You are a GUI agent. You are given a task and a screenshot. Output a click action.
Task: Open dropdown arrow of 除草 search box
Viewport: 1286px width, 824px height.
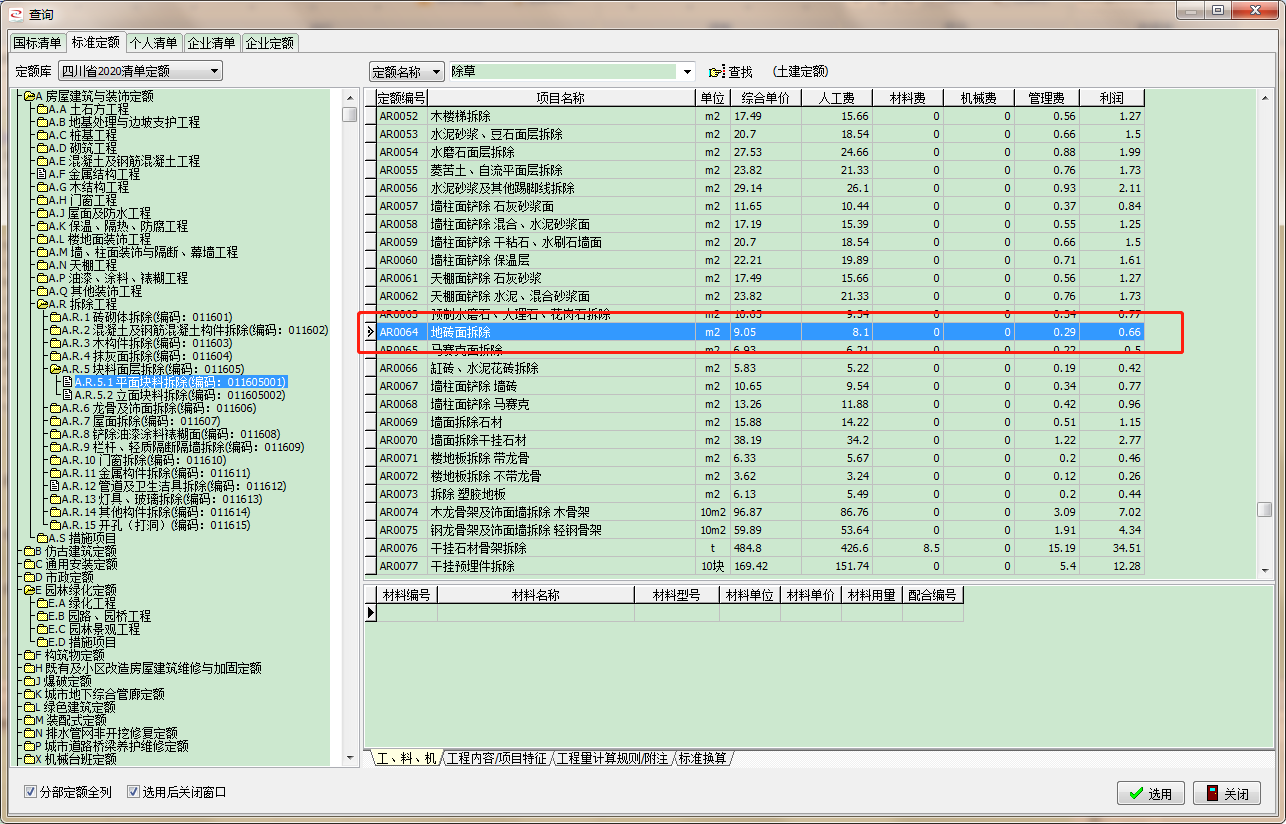[687, 72]
